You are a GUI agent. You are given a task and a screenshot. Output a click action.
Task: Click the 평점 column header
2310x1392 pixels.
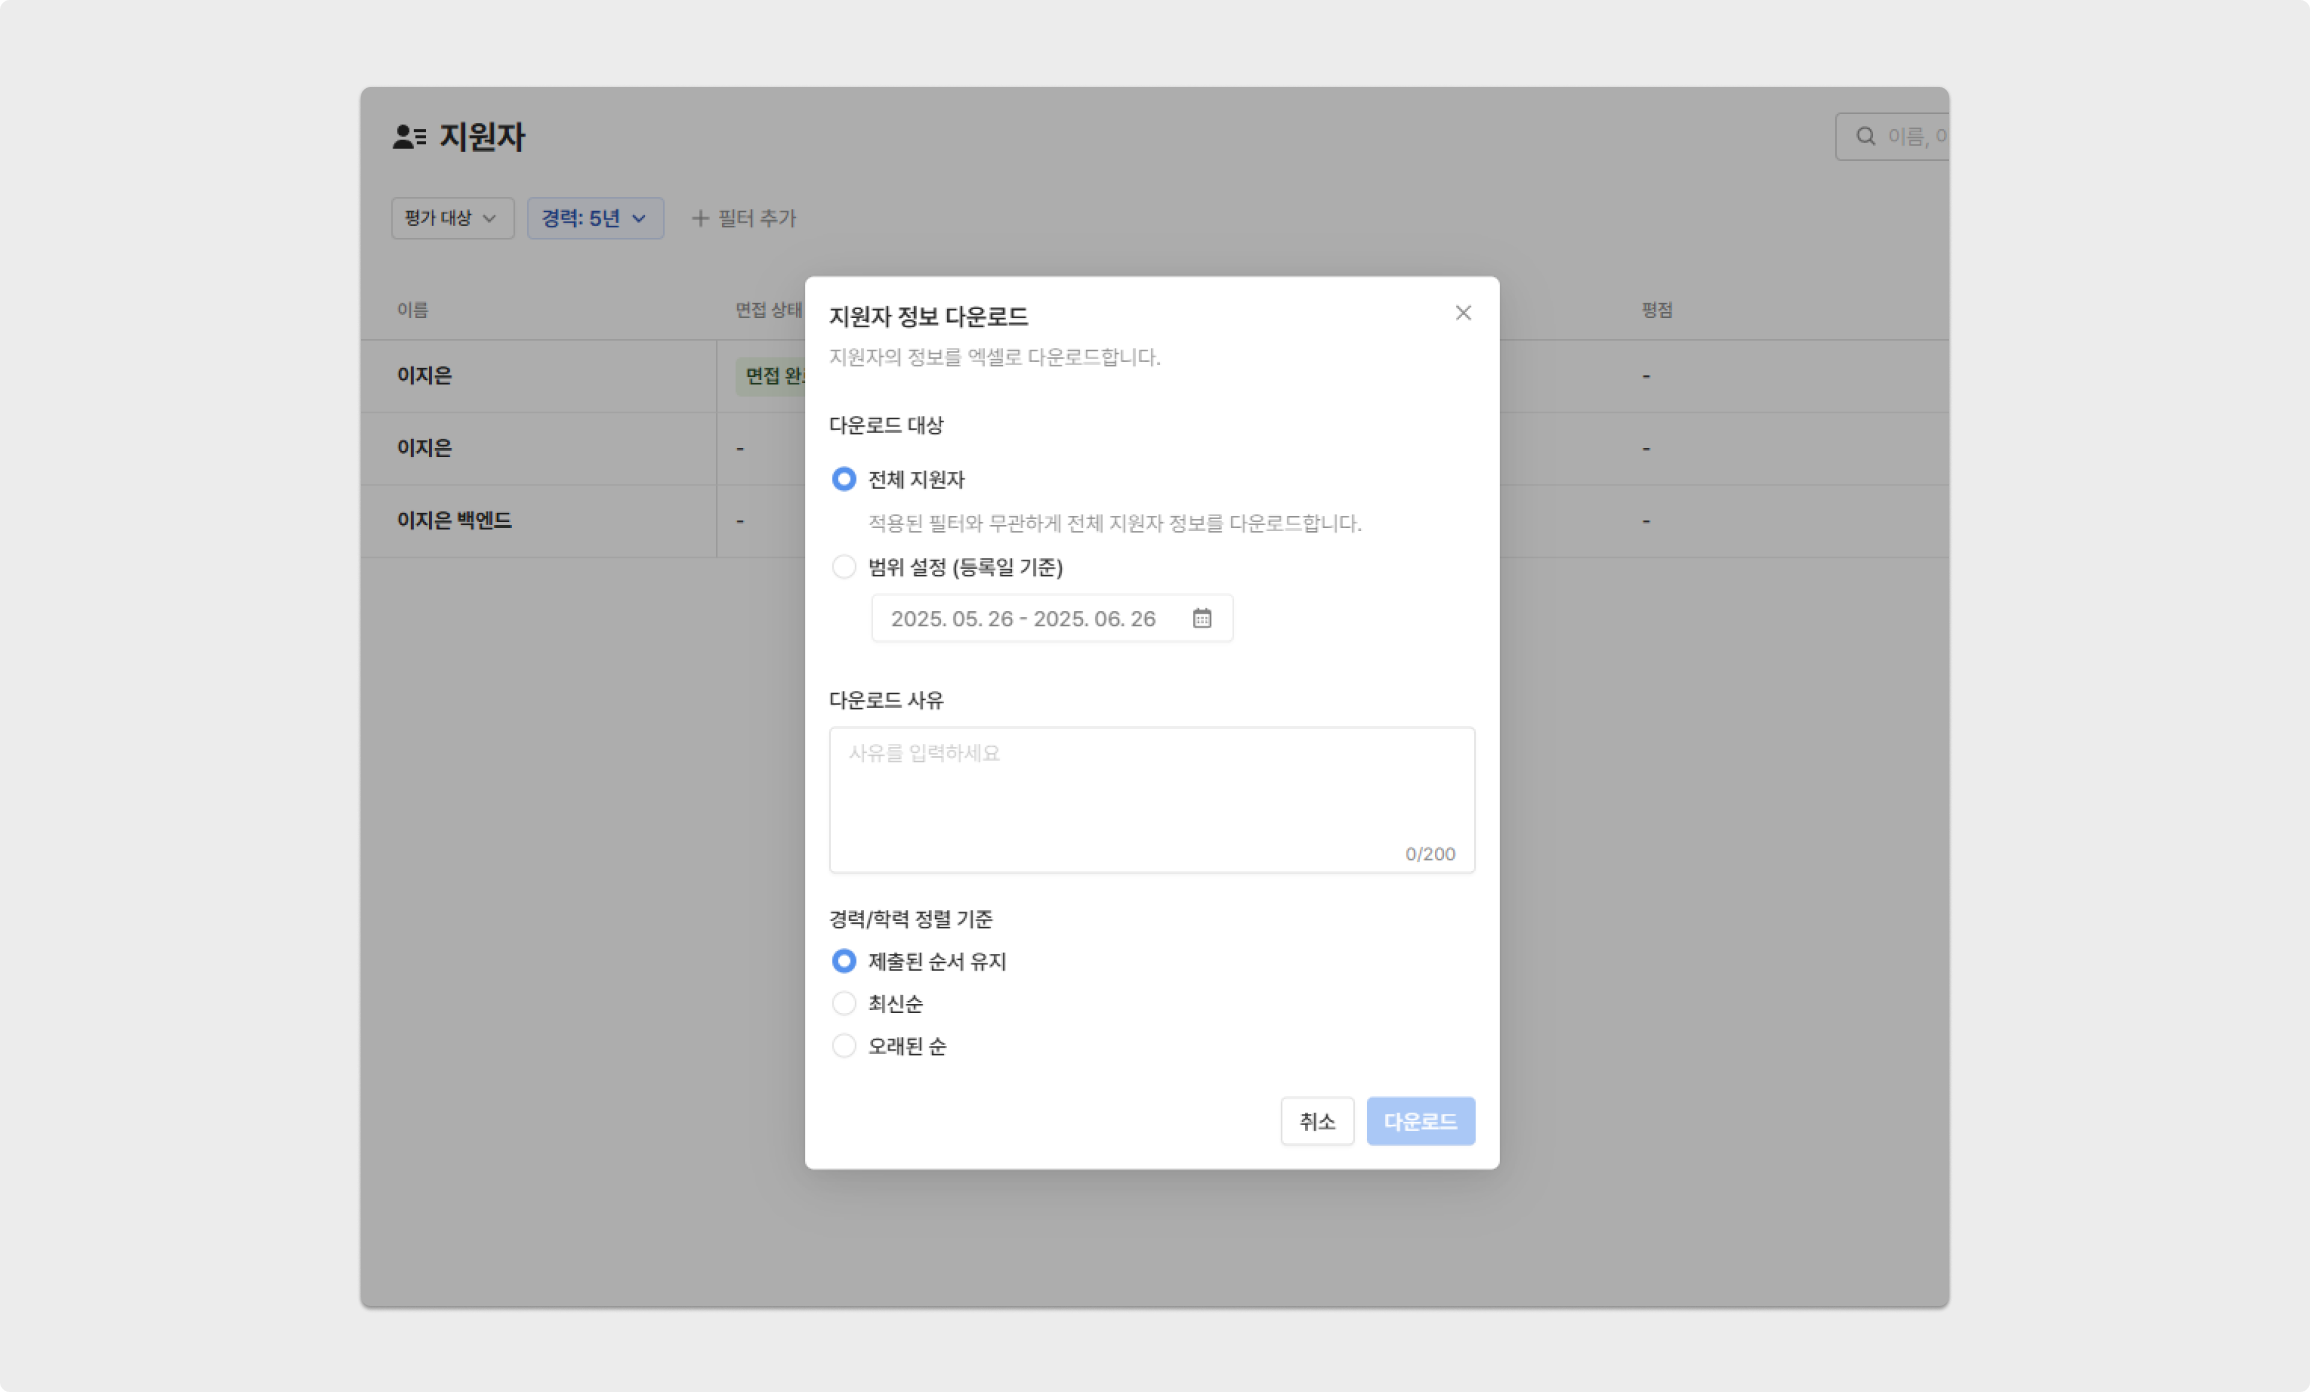(x=1656, y=310)
